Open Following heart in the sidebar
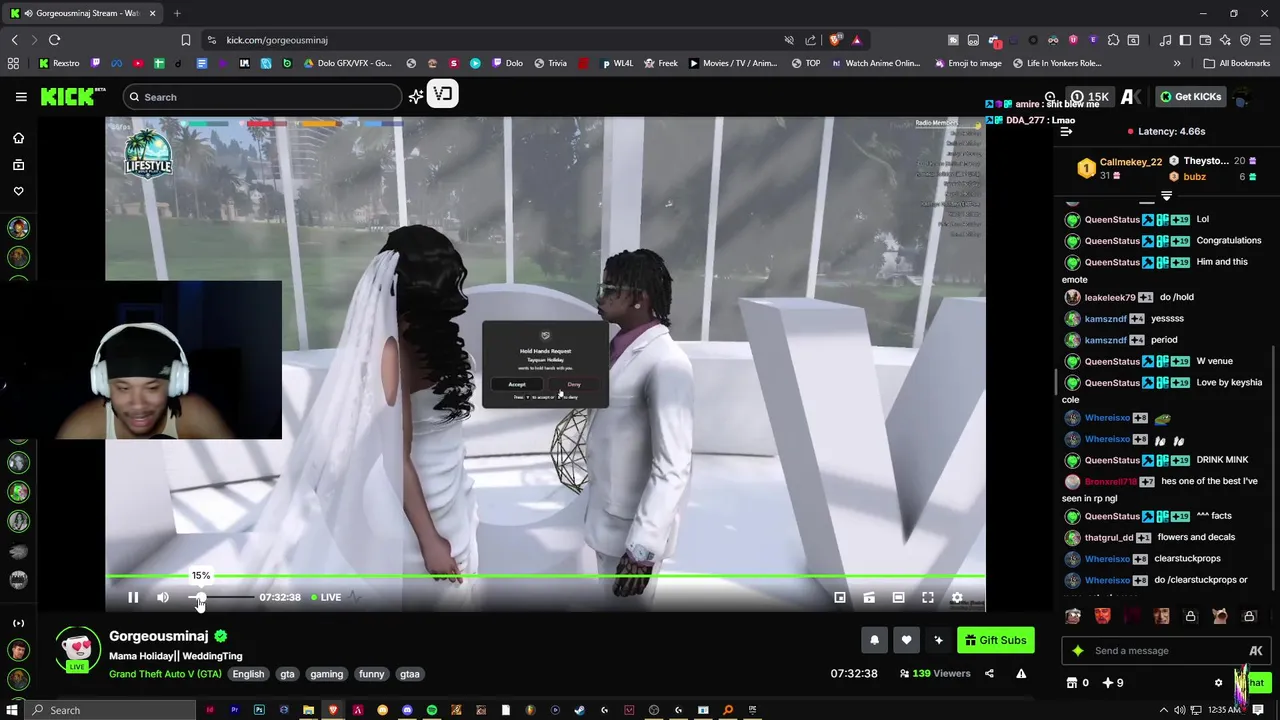 pos(18,191)
